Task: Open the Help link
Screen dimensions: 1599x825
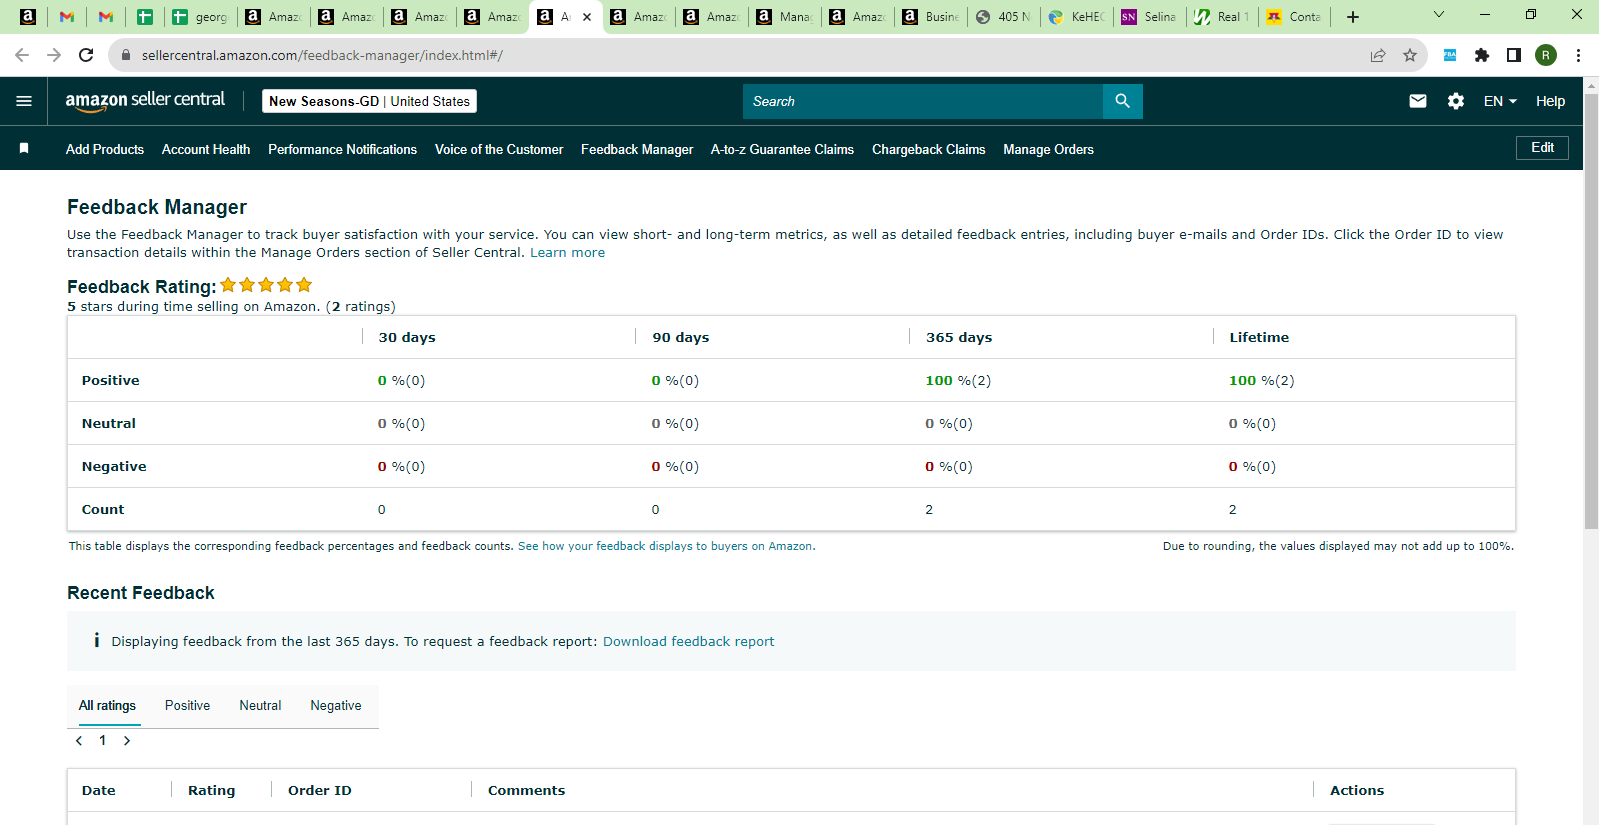Action: 1550,101
